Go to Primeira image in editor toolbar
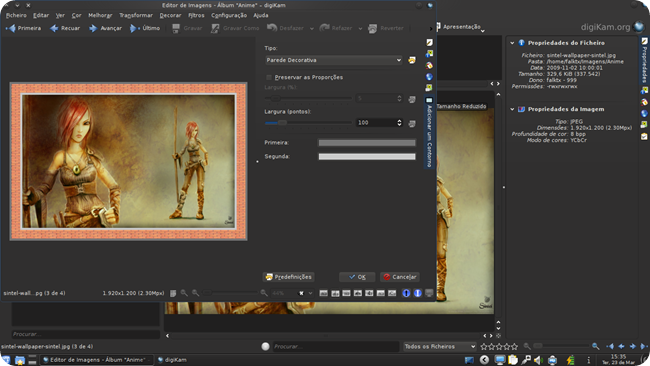Viewport: 650px width, 366px height. pyautogui.click(x=23, y=28)
